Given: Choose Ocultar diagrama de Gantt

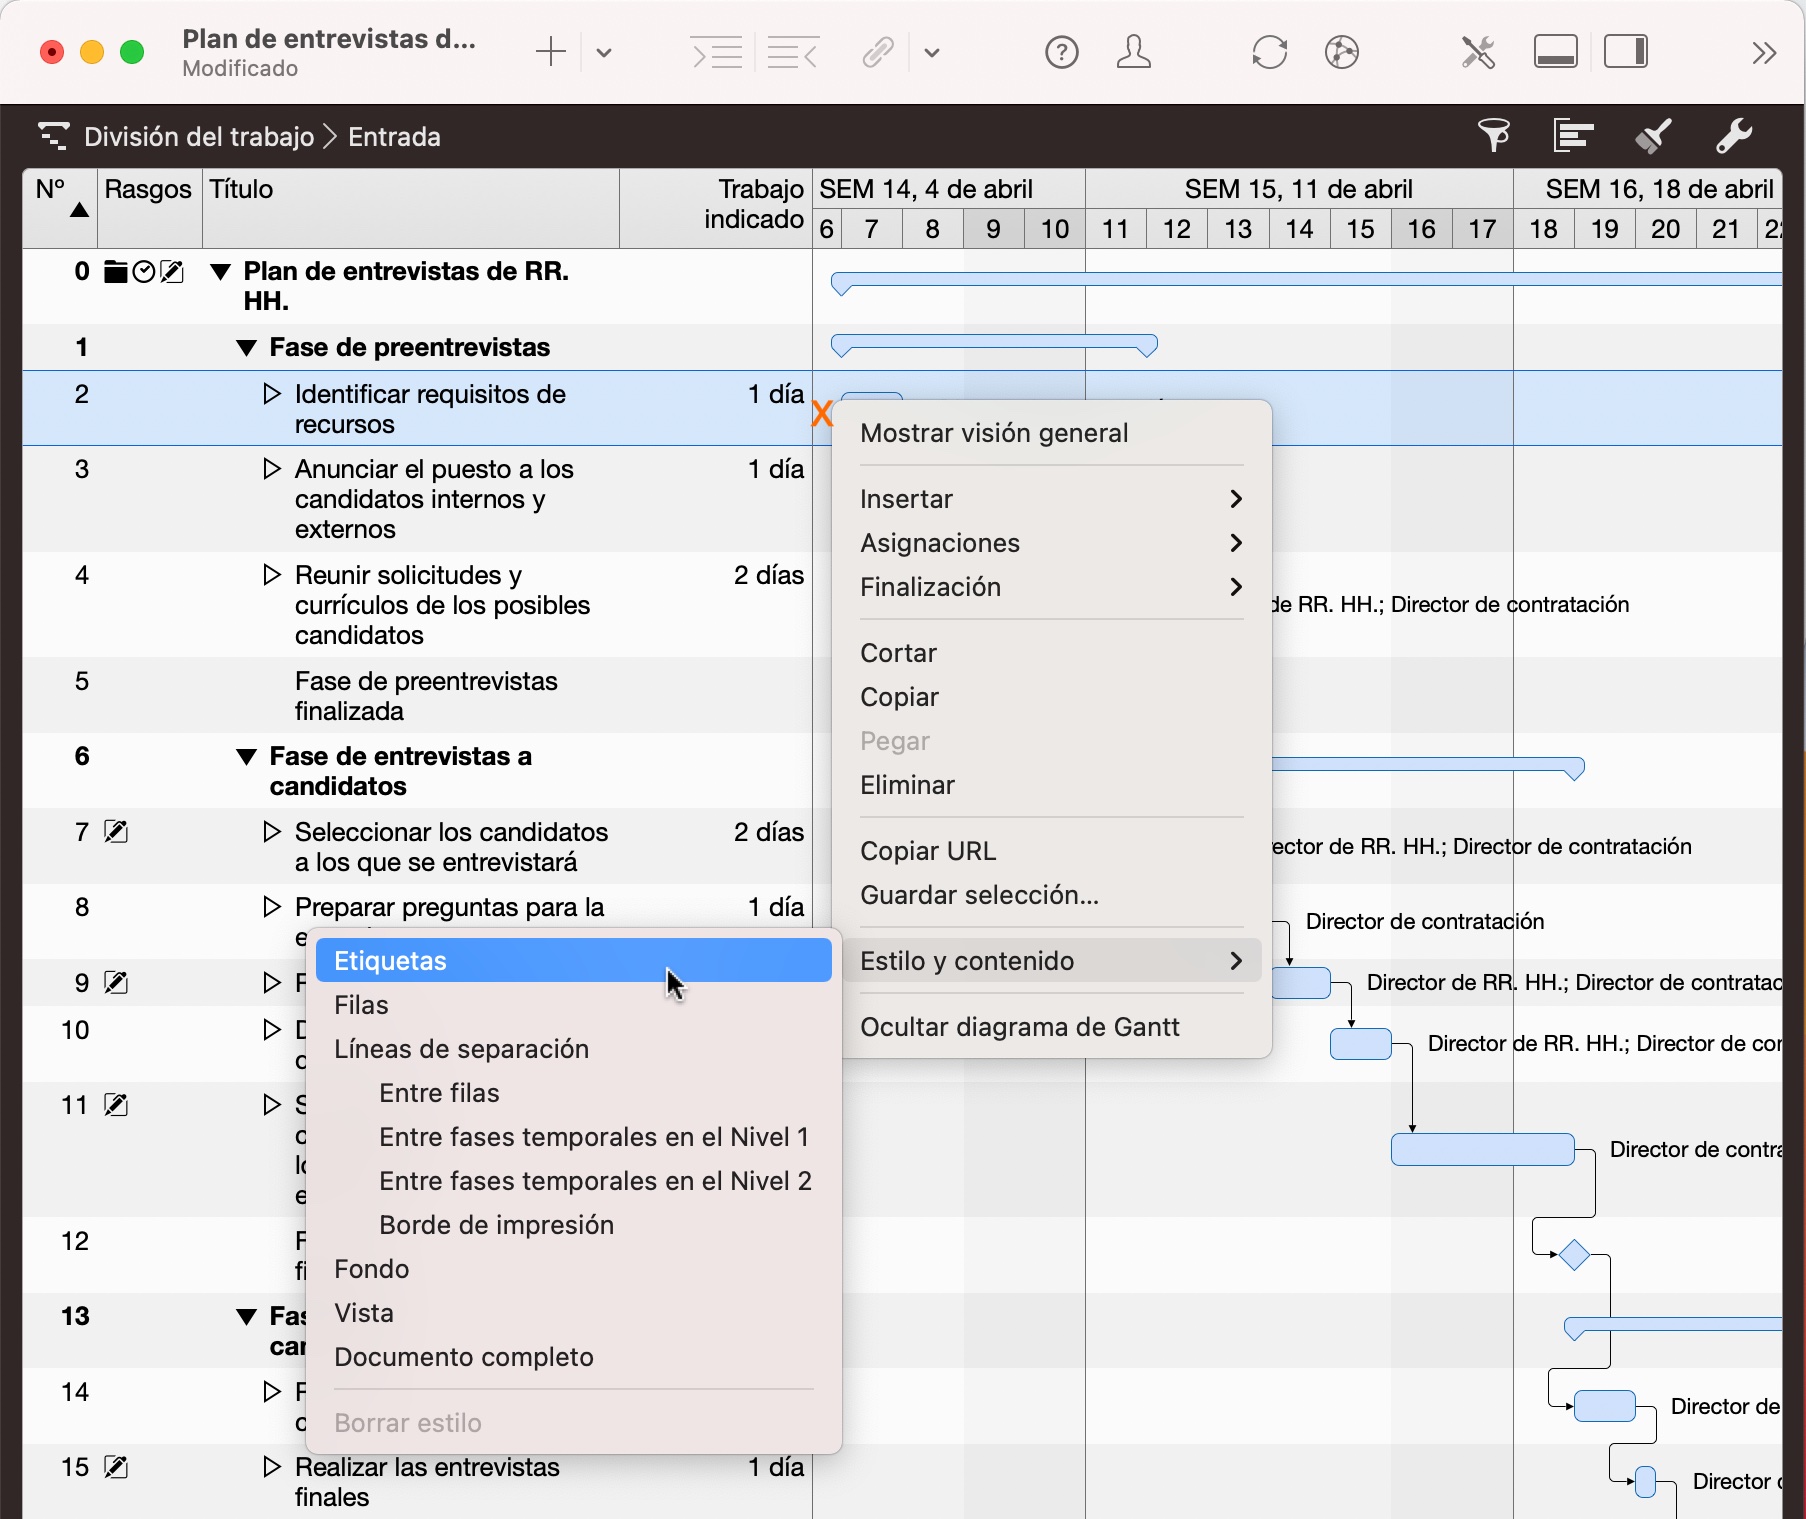Looking at the screenshot, I should (1019, 1027).
